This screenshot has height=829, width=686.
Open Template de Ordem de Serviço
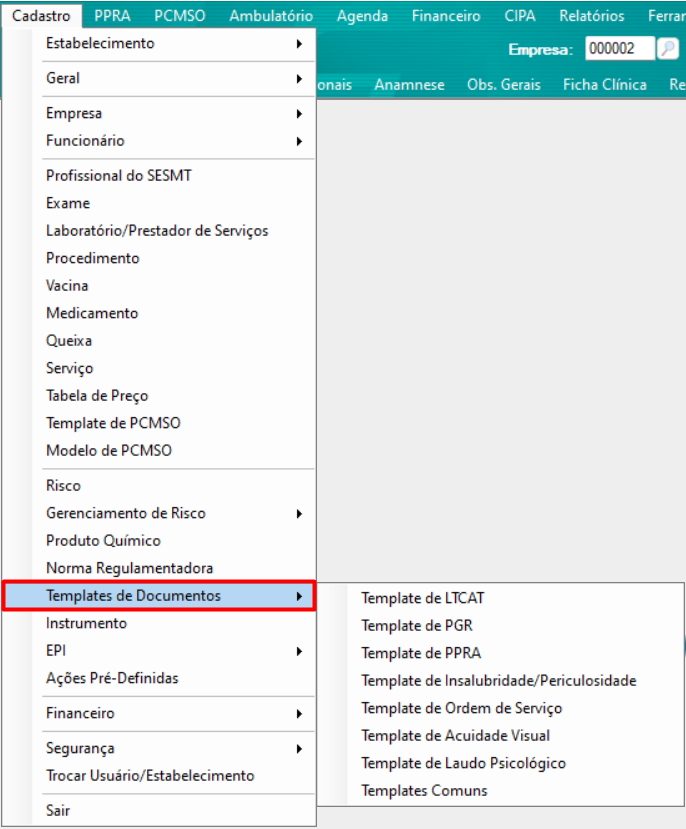click(500, 708)
